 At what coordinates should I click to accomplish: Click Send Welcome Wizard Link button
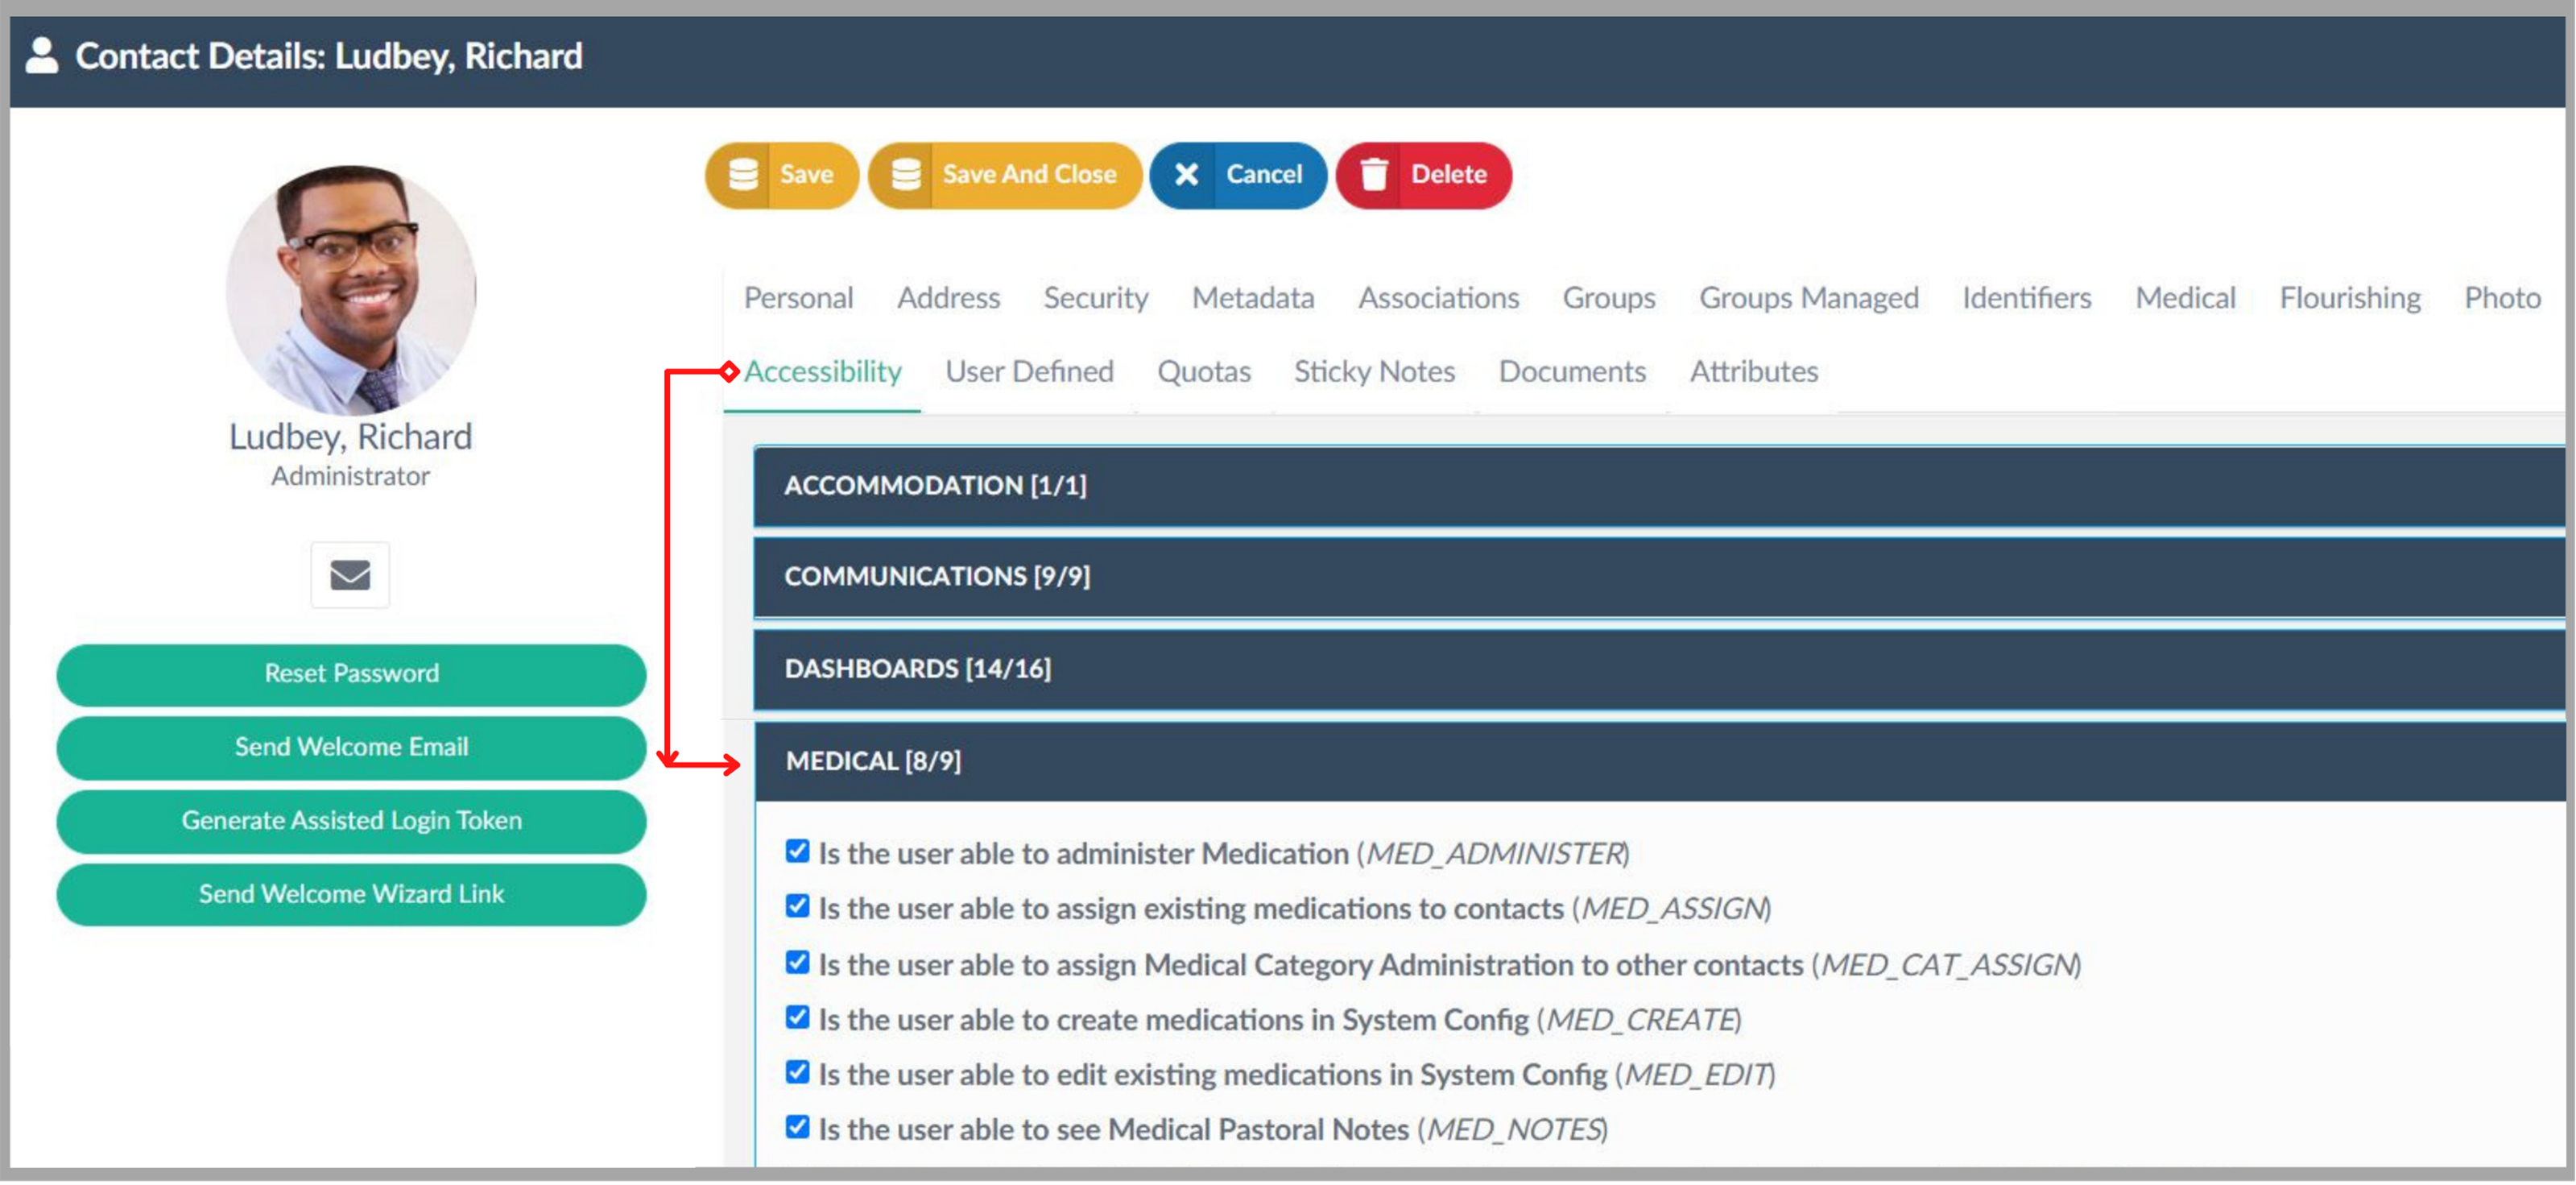351,894
